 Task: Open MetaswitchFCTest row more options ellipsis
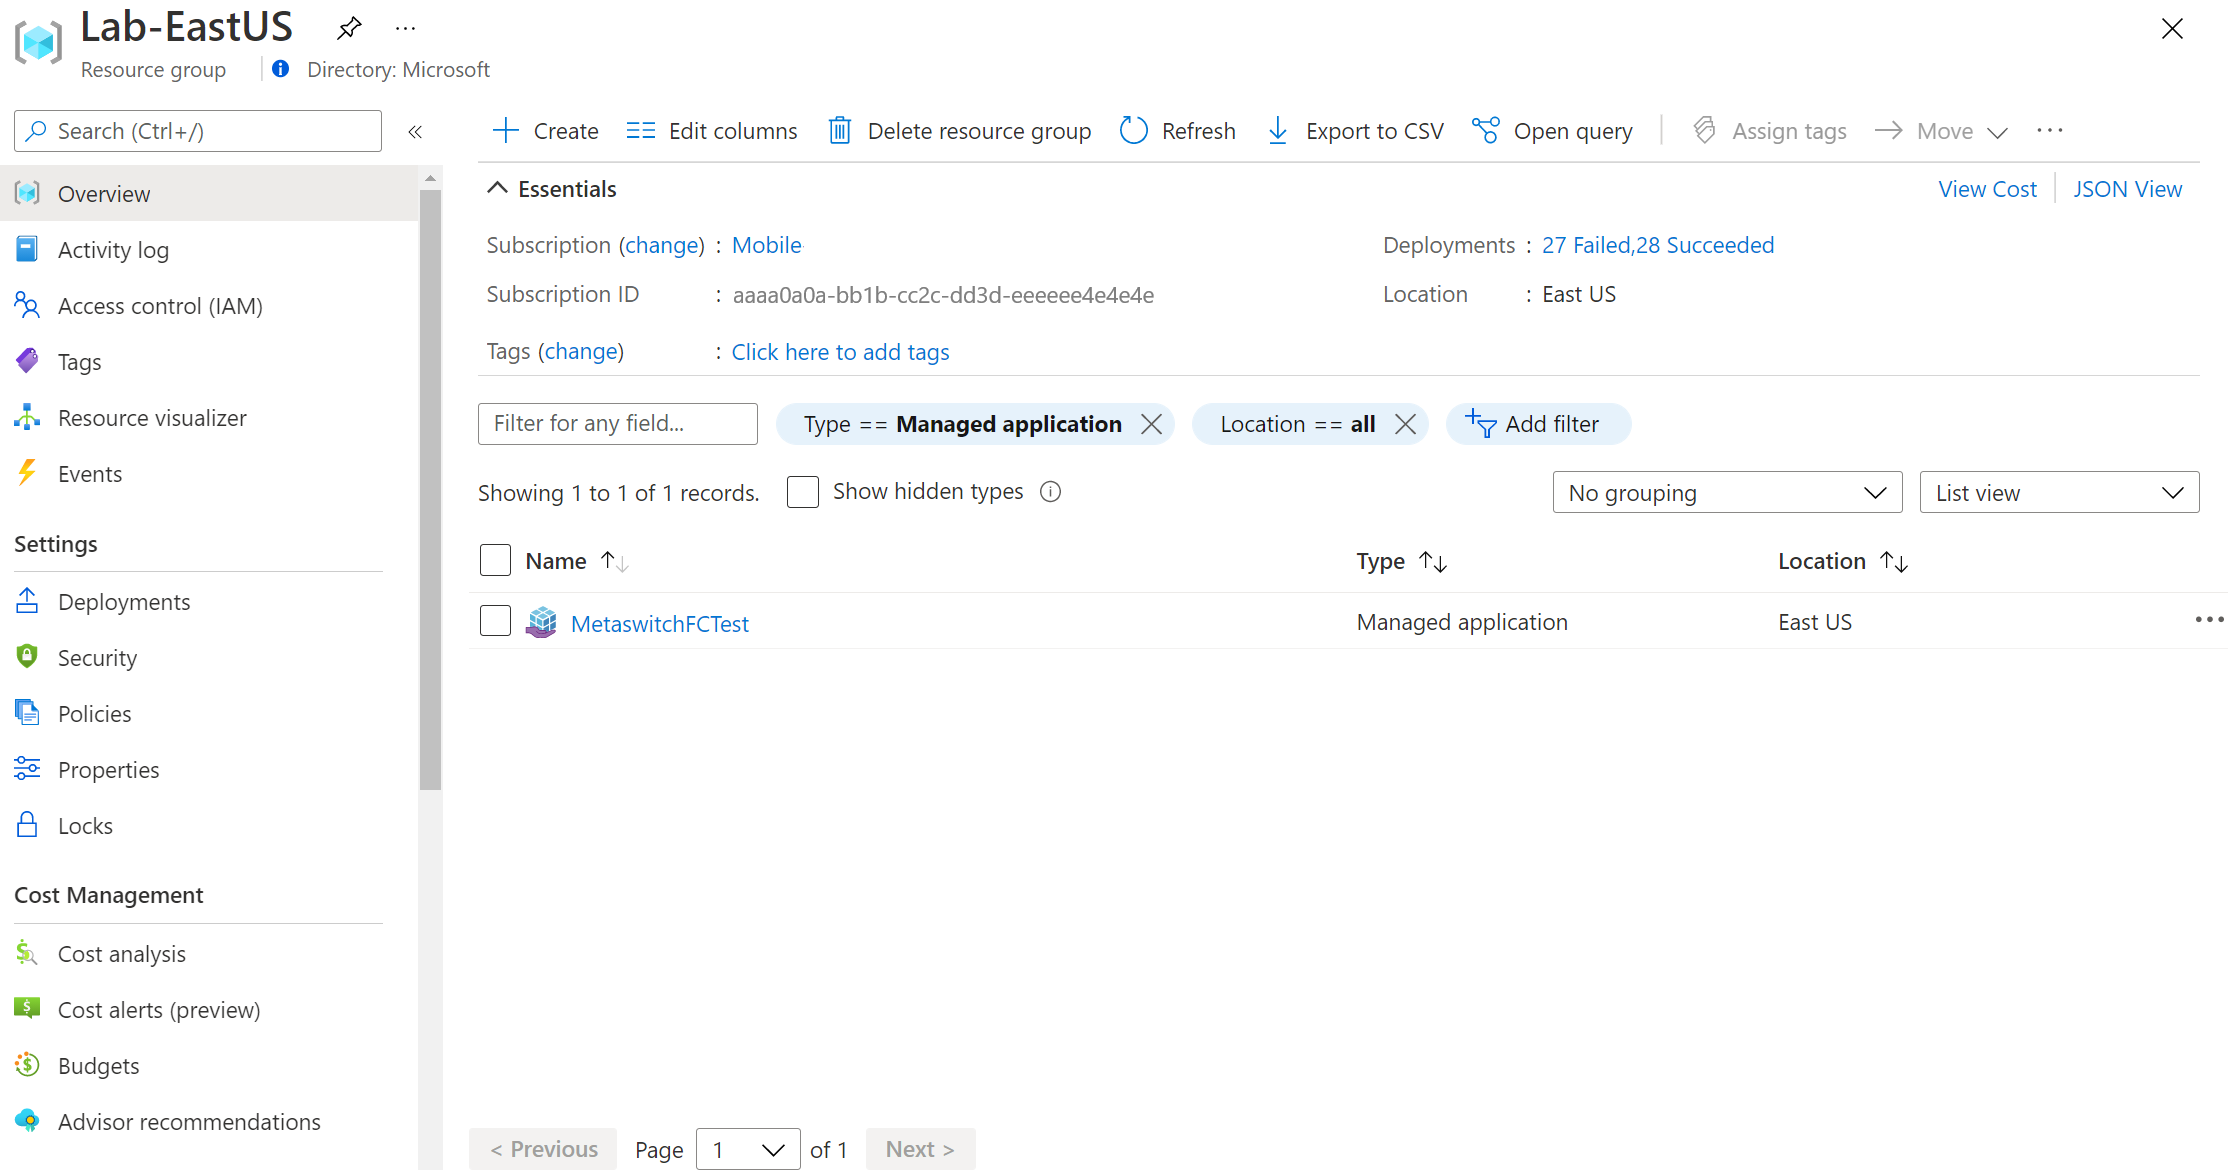(2208, 621)
